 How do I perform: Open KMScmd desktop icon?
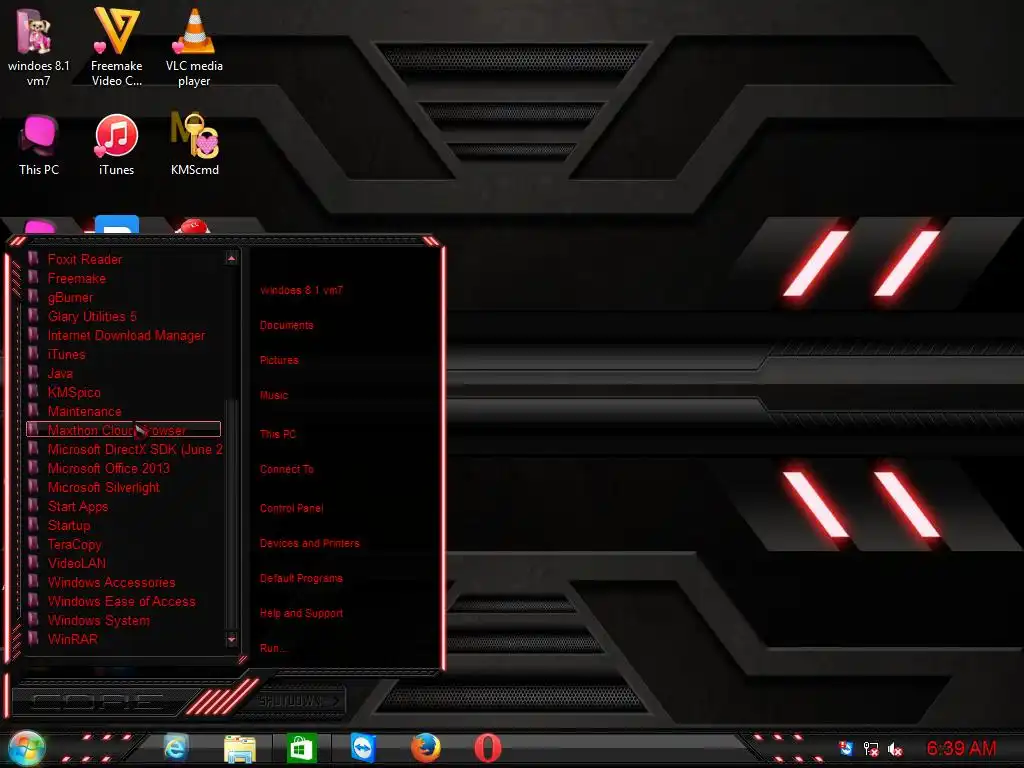pyautogui.click(x=195, y=144)
